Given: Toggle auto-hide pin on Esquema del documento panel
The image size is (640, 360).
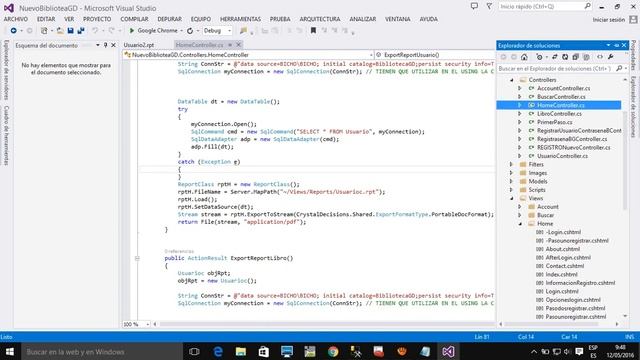Looking at the screenshot, I should [105, 45].
